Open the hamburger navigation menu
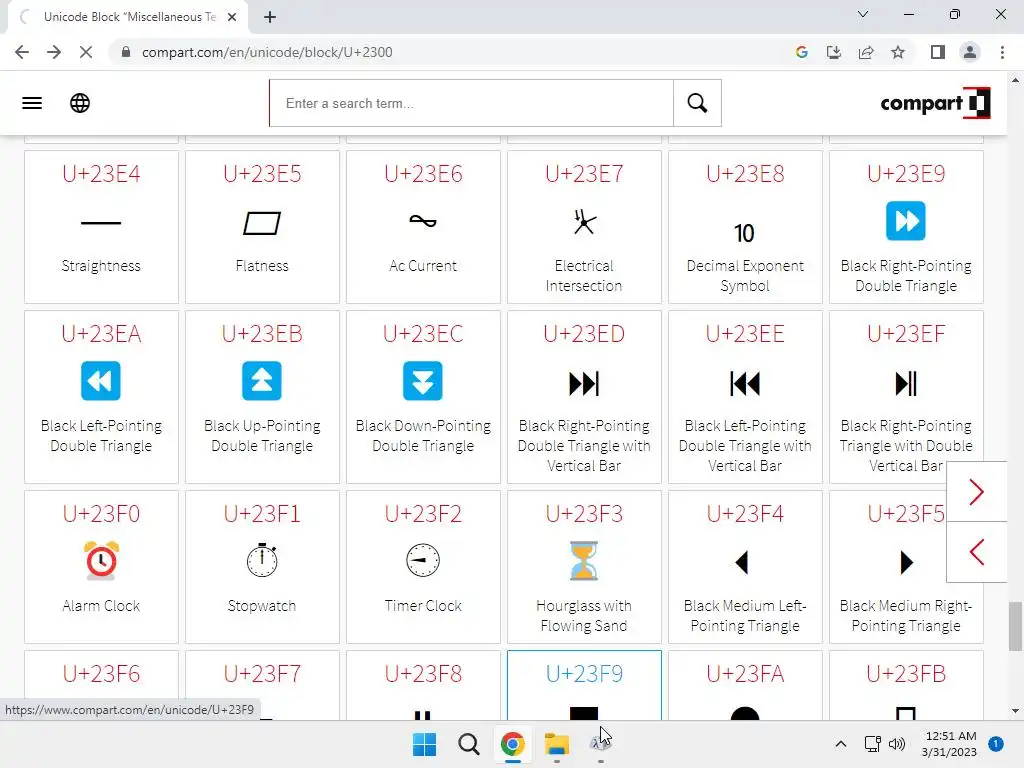The width and height of the screenshot is (1024, 768). [x=32, y=103]
